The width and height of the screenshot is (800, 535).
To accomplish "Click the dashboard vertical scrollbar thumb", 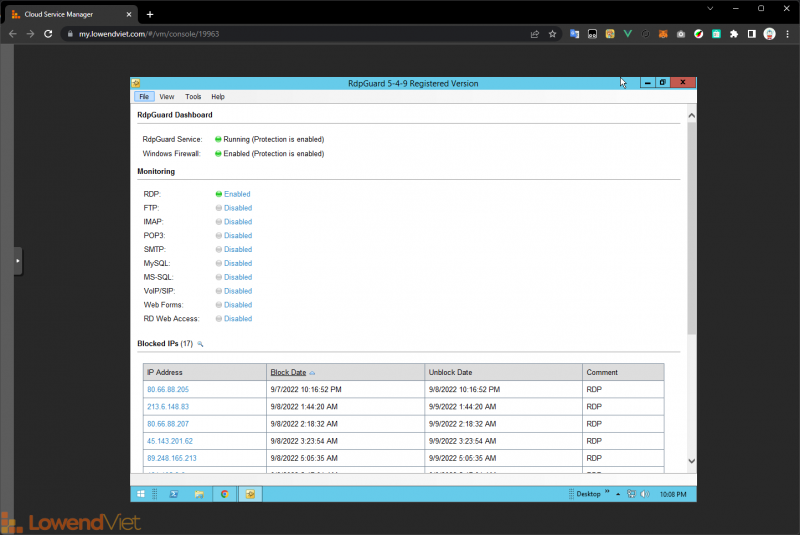I will coord(691,228).
